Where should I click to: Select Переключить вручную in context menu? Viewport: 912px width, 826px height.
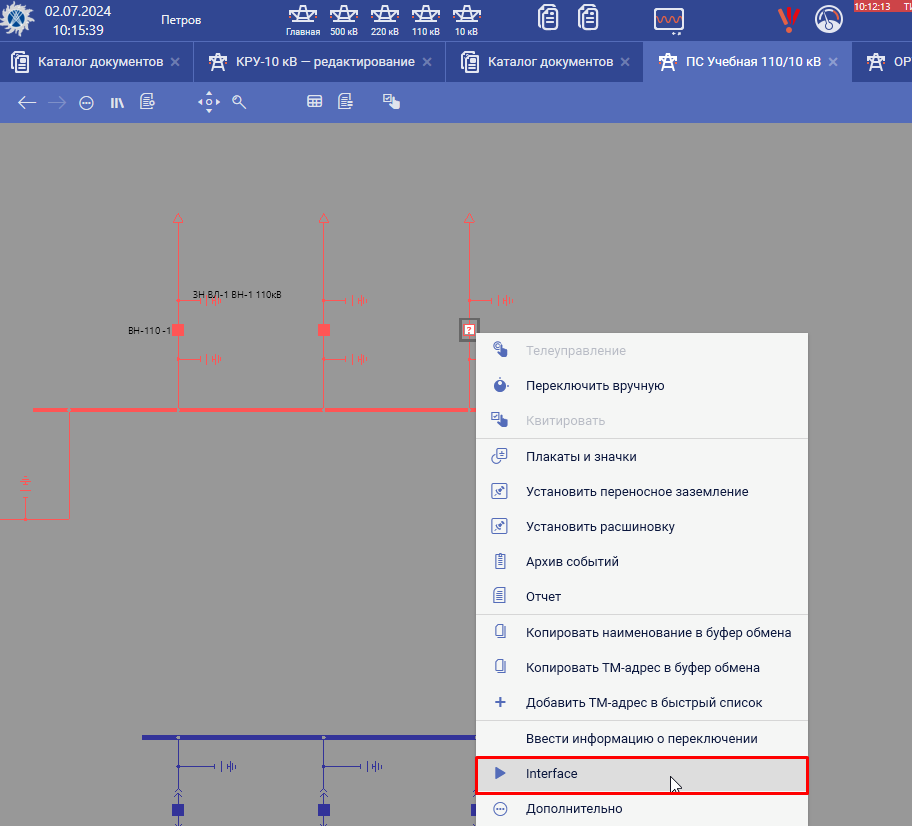(594, 386)
